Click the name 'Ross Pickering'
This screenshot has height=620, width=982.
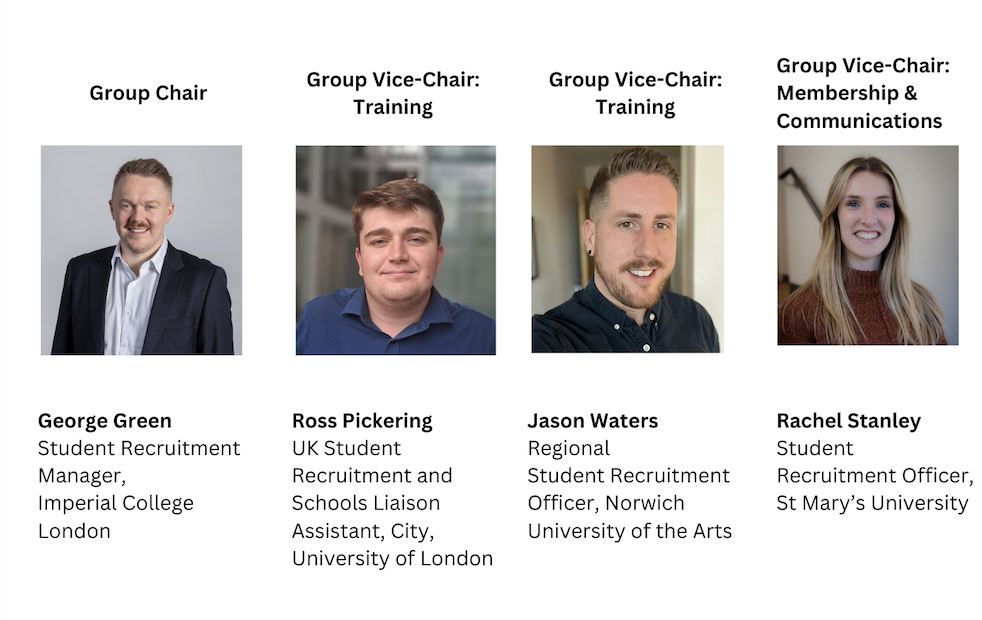(362, 421)
